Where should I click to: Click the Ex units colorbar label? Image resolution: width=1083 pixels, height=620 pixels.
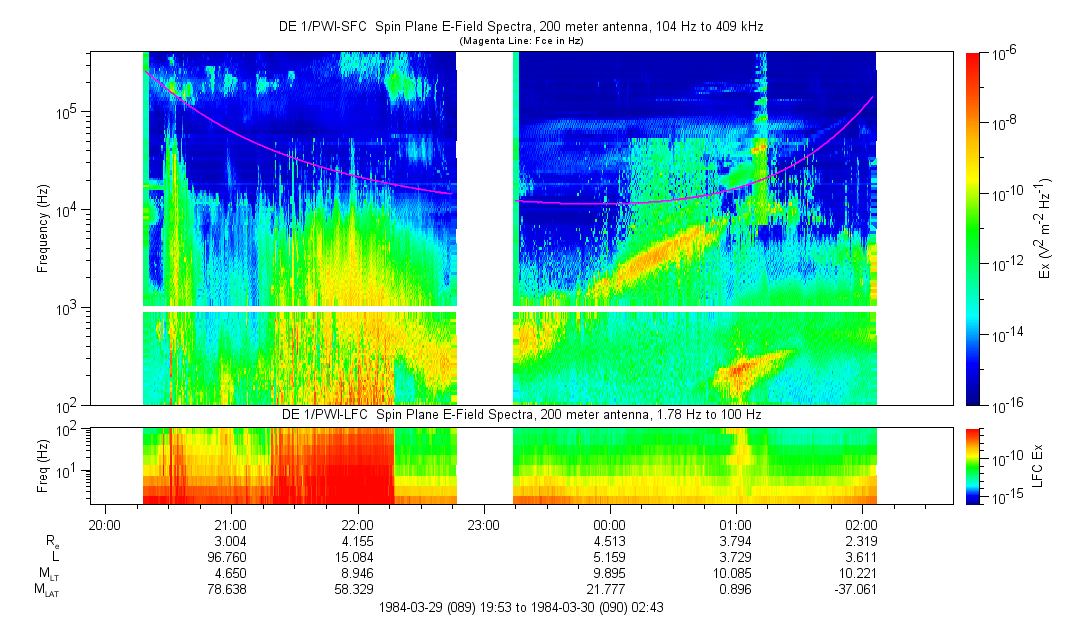[x=1043, y=228]
